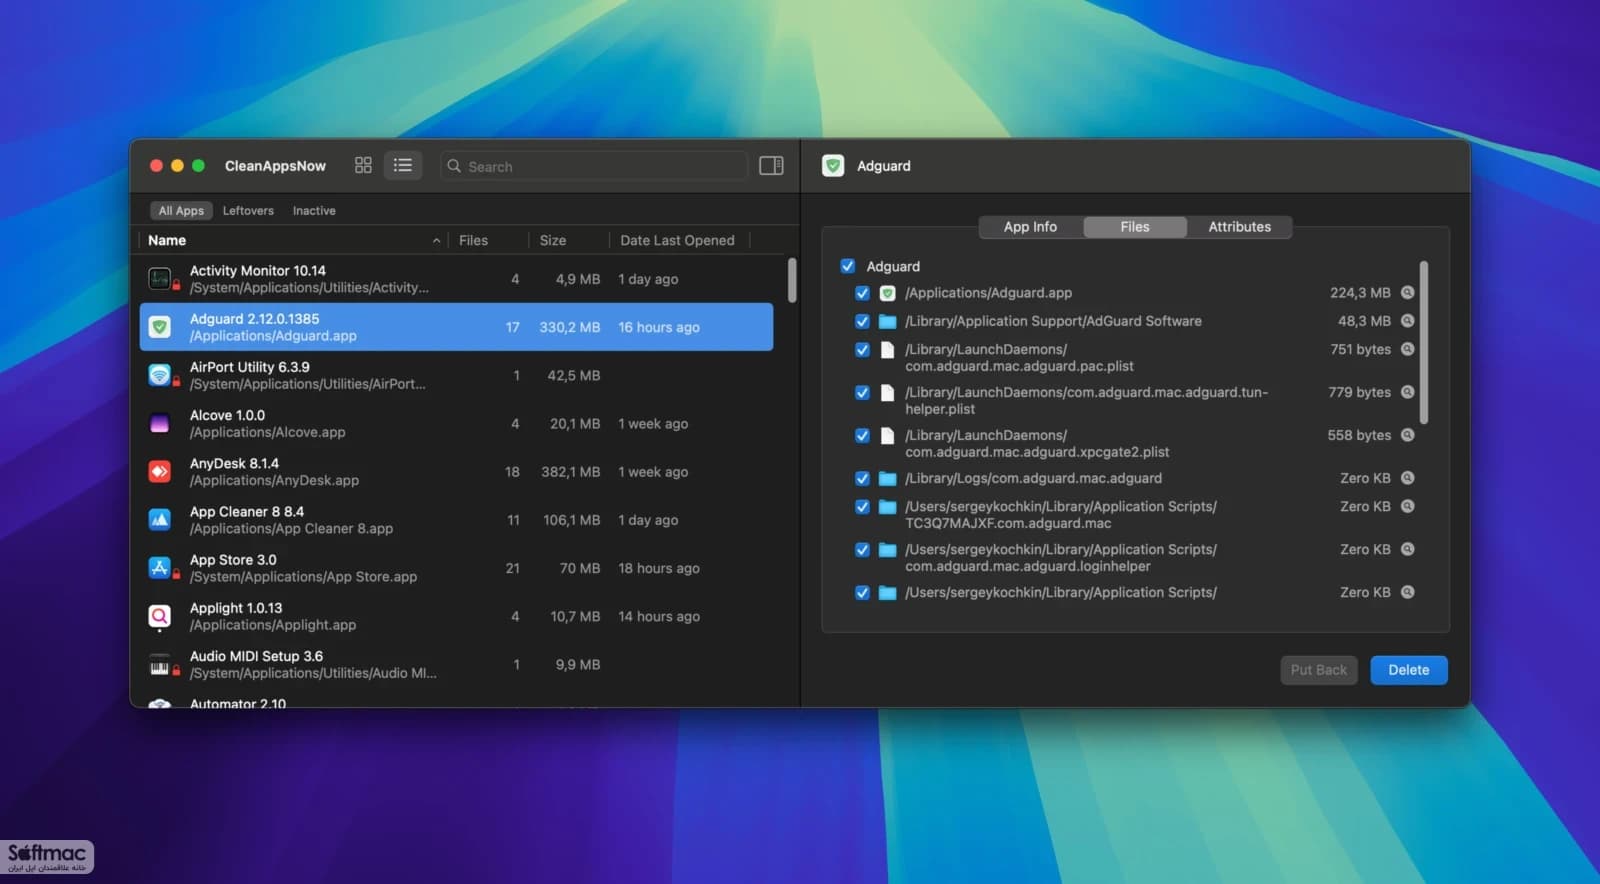Image resolution: width=1600 pixels, height=884 pixels.
Task: Click the Delete button
Action: click(x=1408, y=670)
